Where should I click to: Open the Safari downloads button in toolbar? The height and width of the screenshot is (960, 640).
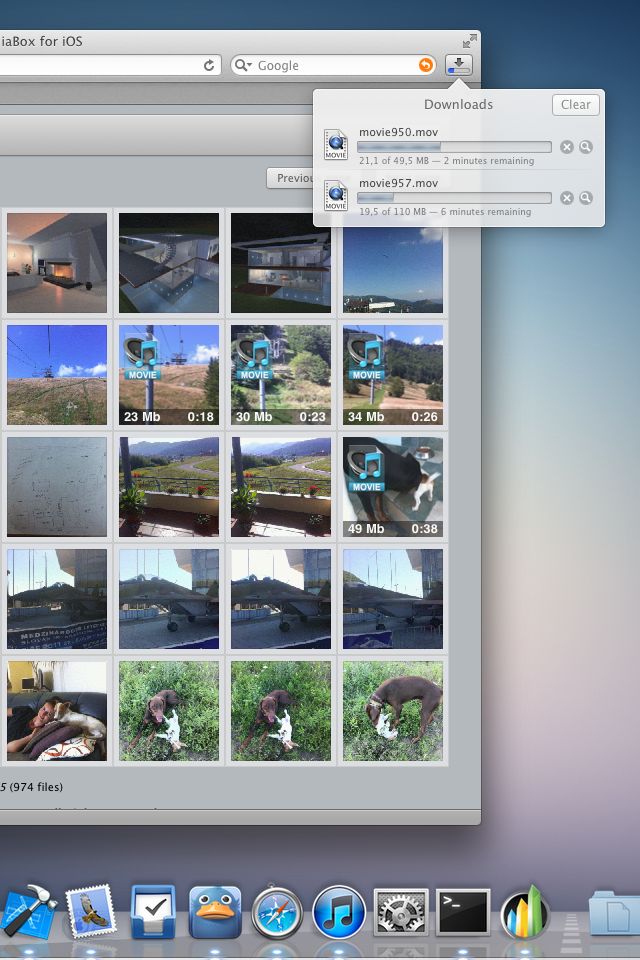459,65
